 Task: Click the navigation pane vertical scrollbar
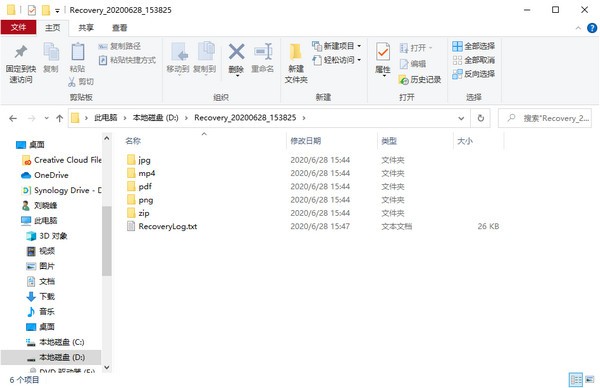(x=107, y=241)
